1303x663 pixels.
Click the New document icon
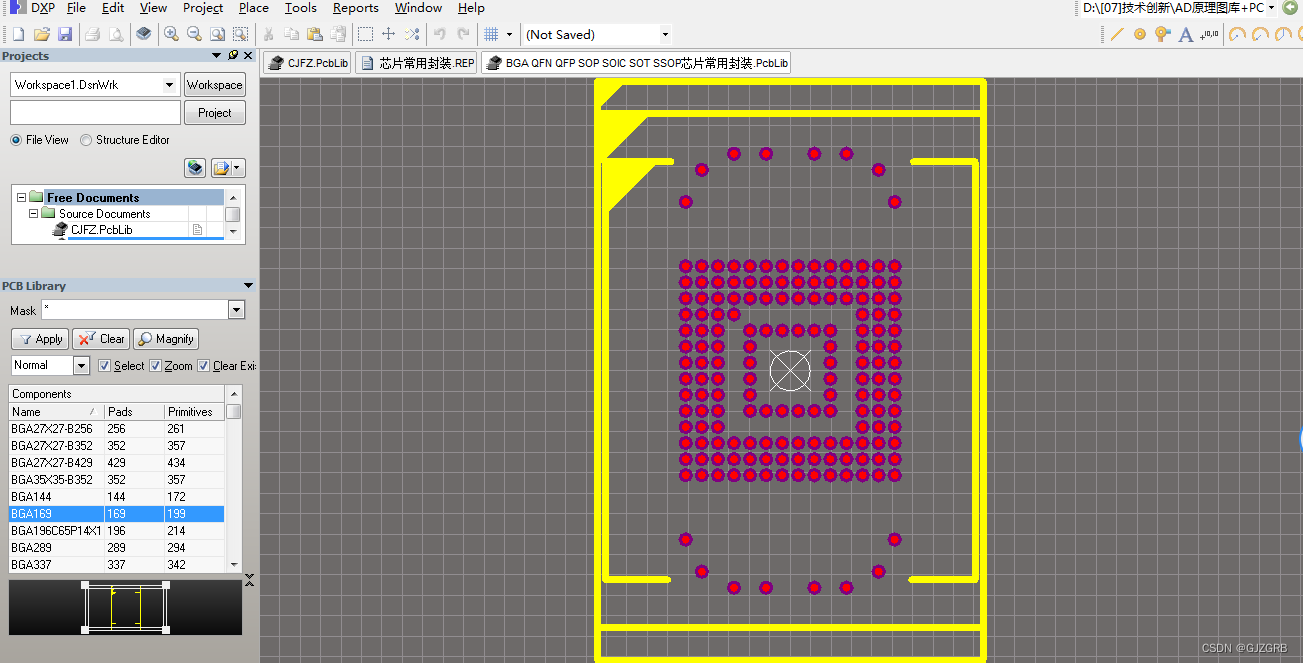point(17,34)
